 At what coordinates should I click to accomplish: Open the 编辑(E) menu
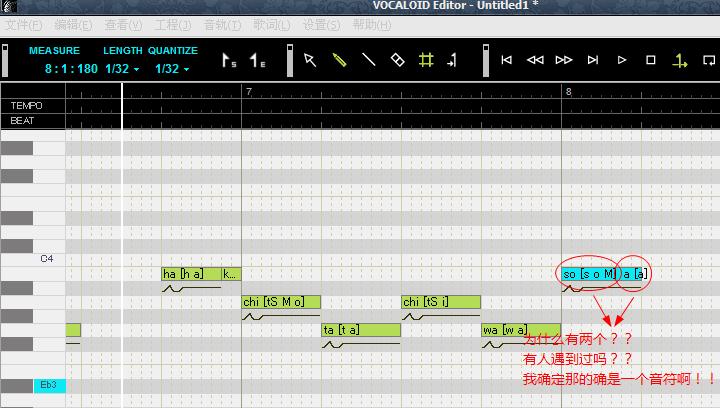click(73, 25)
